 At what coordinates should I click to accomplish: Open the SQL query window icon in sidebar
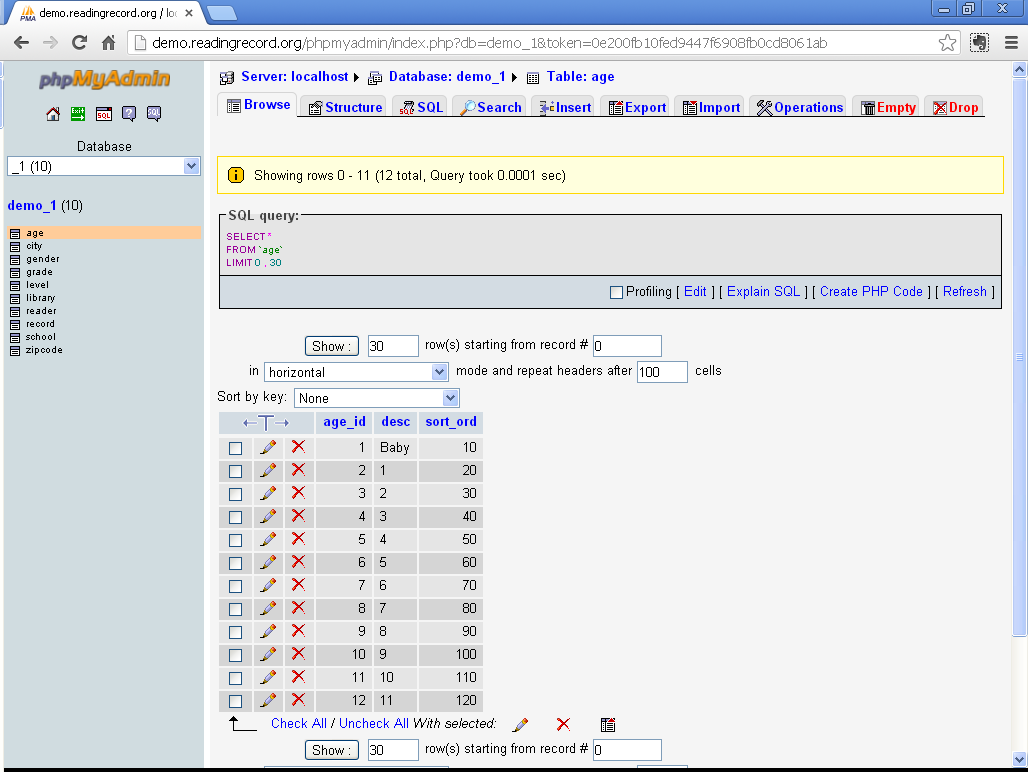click(x=104, y=114)
